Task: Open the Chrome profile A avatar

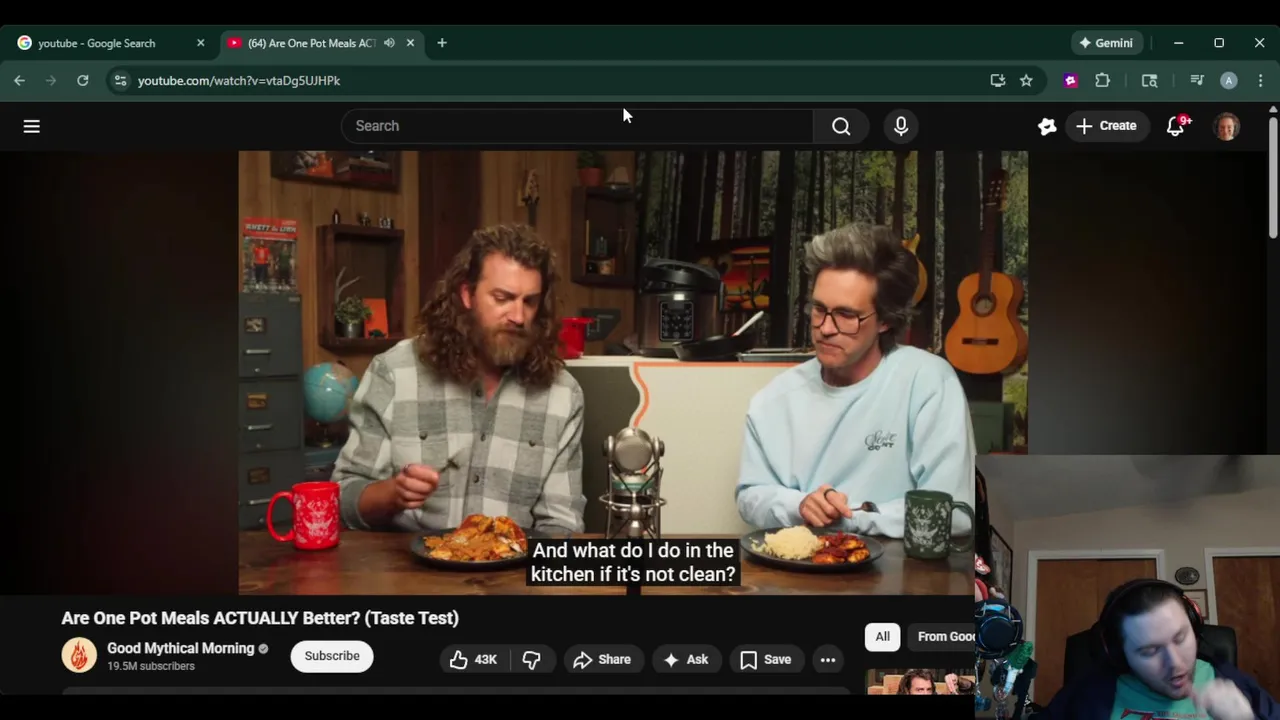Action: pos(1229,81)
